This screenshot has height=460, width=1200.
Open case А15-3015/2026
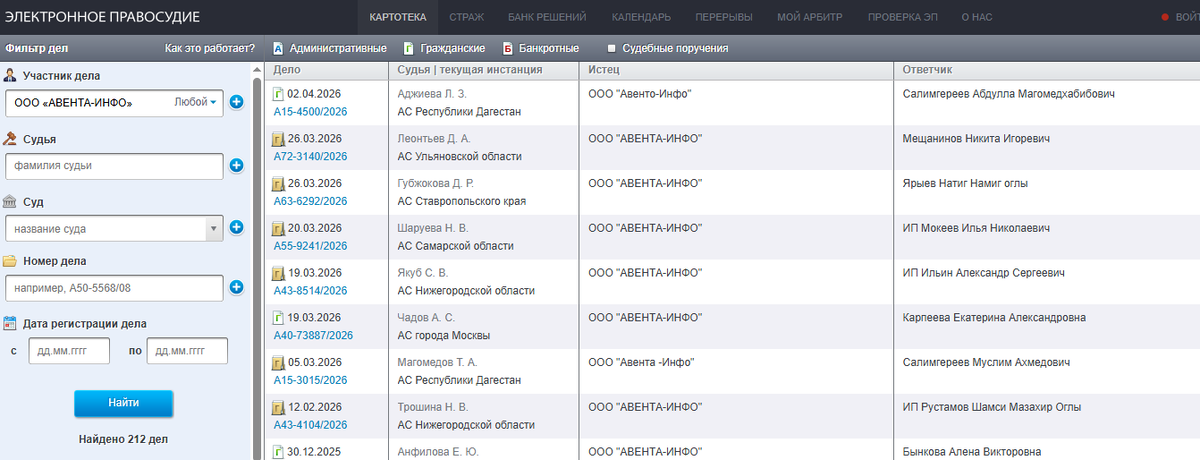311,380
